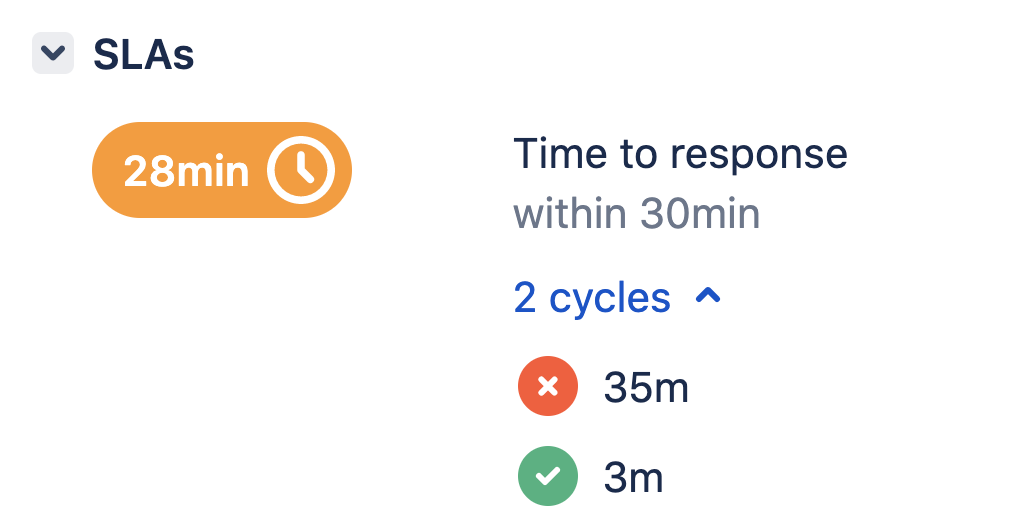Select the 35m cycle duration
The height and width of the screenshot is (532, 1024).
click(x=646, y=387)
